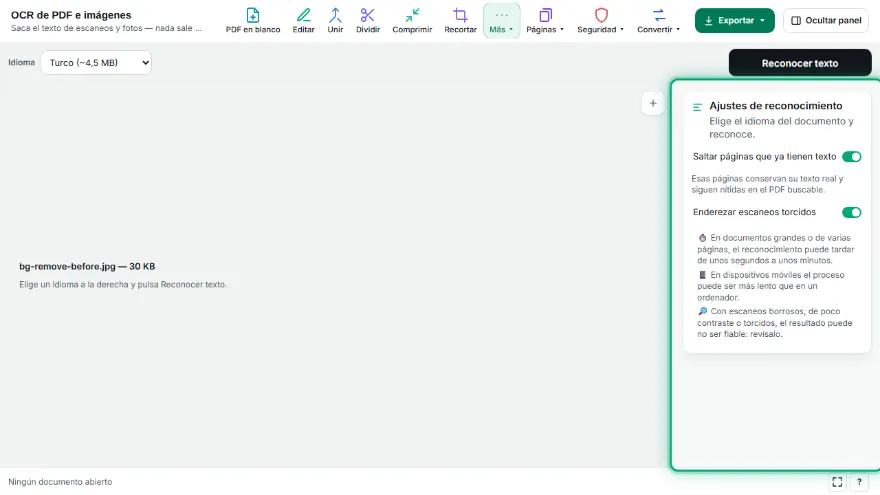This screenshot has width=880, height=495.
Task: Click the Ningún documento abierto status text
Action: [x=60, y=482]
